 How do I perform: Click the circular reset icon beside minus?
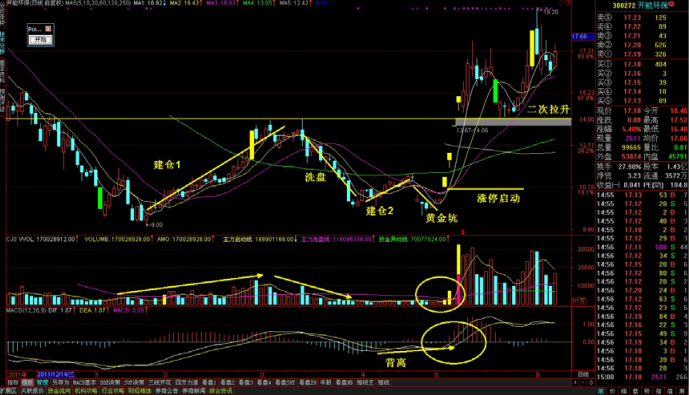coord(591,383)
